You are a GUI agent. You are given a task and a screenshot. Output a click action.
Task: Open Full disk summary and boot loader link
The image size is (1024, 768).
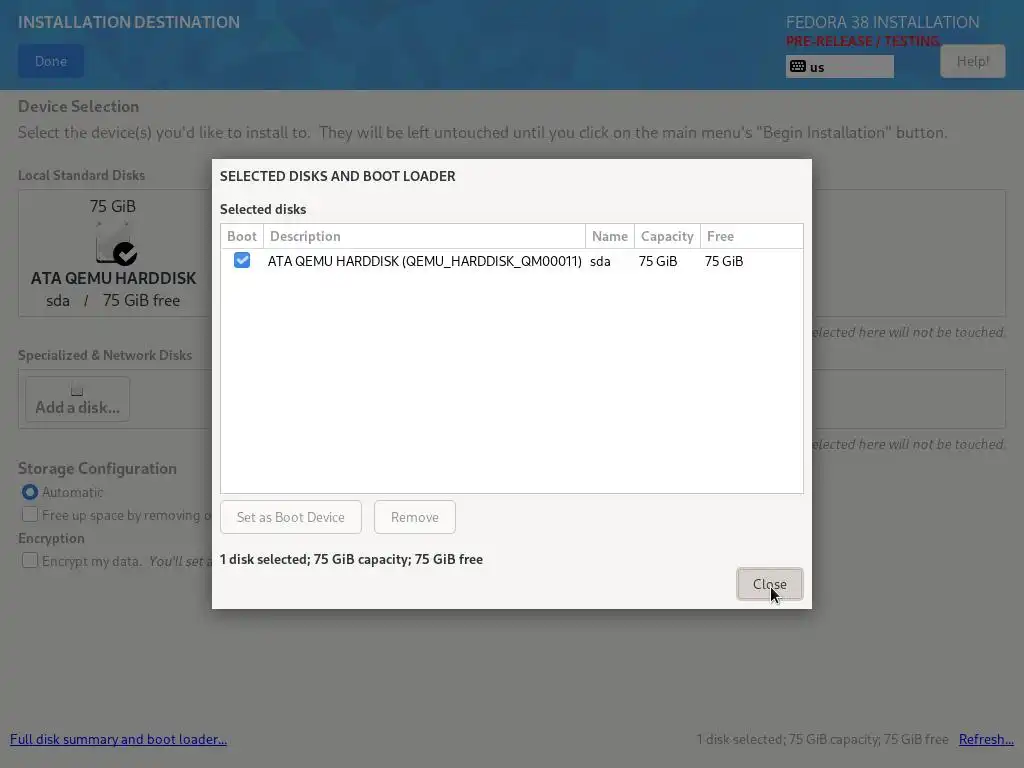tap(118, 739)
